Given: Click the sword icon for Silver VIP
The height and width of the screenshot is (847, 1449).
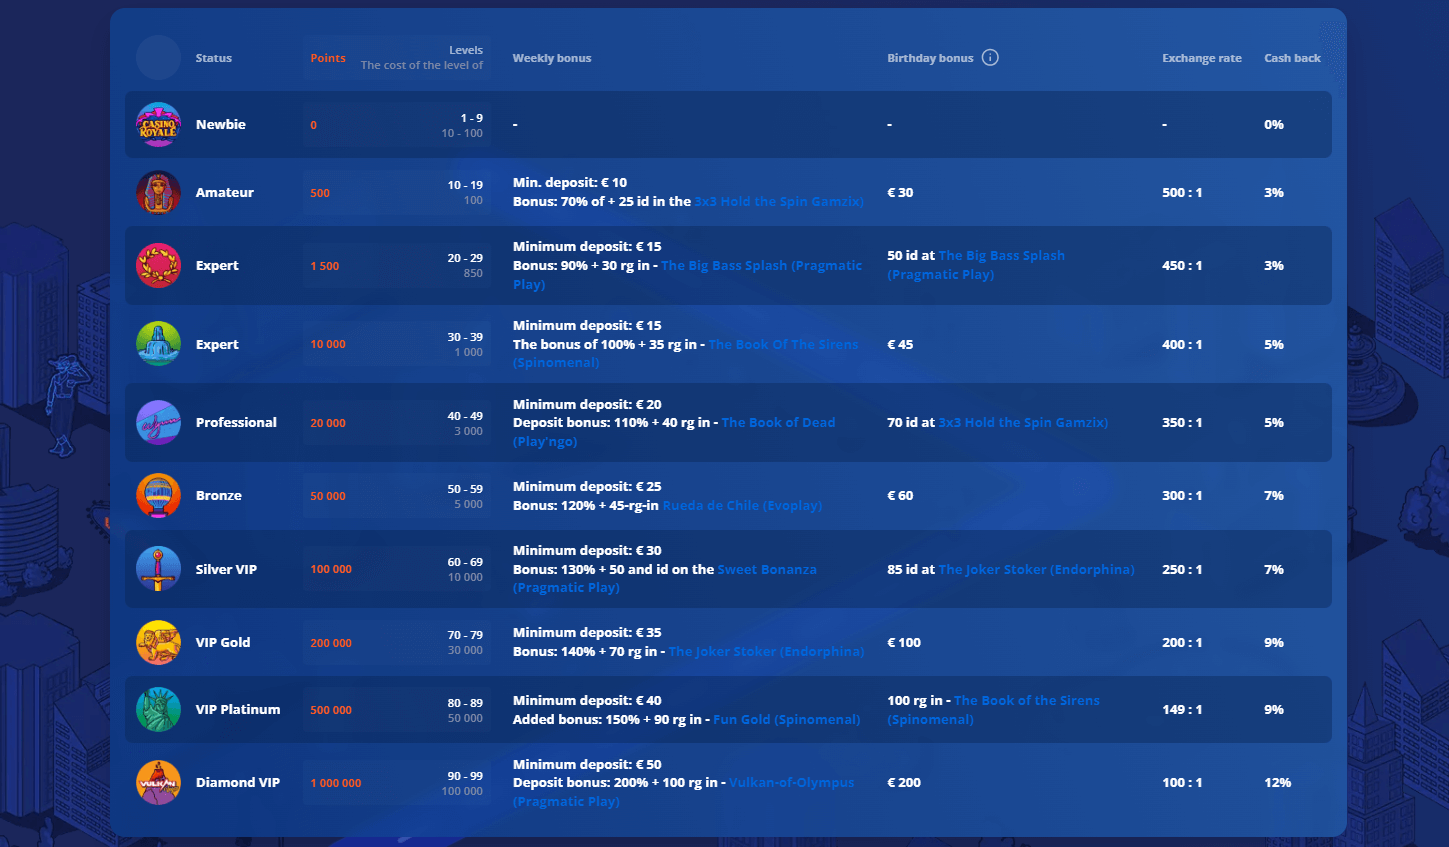Looking at the screenshot, I should click(x=158, y=569).
